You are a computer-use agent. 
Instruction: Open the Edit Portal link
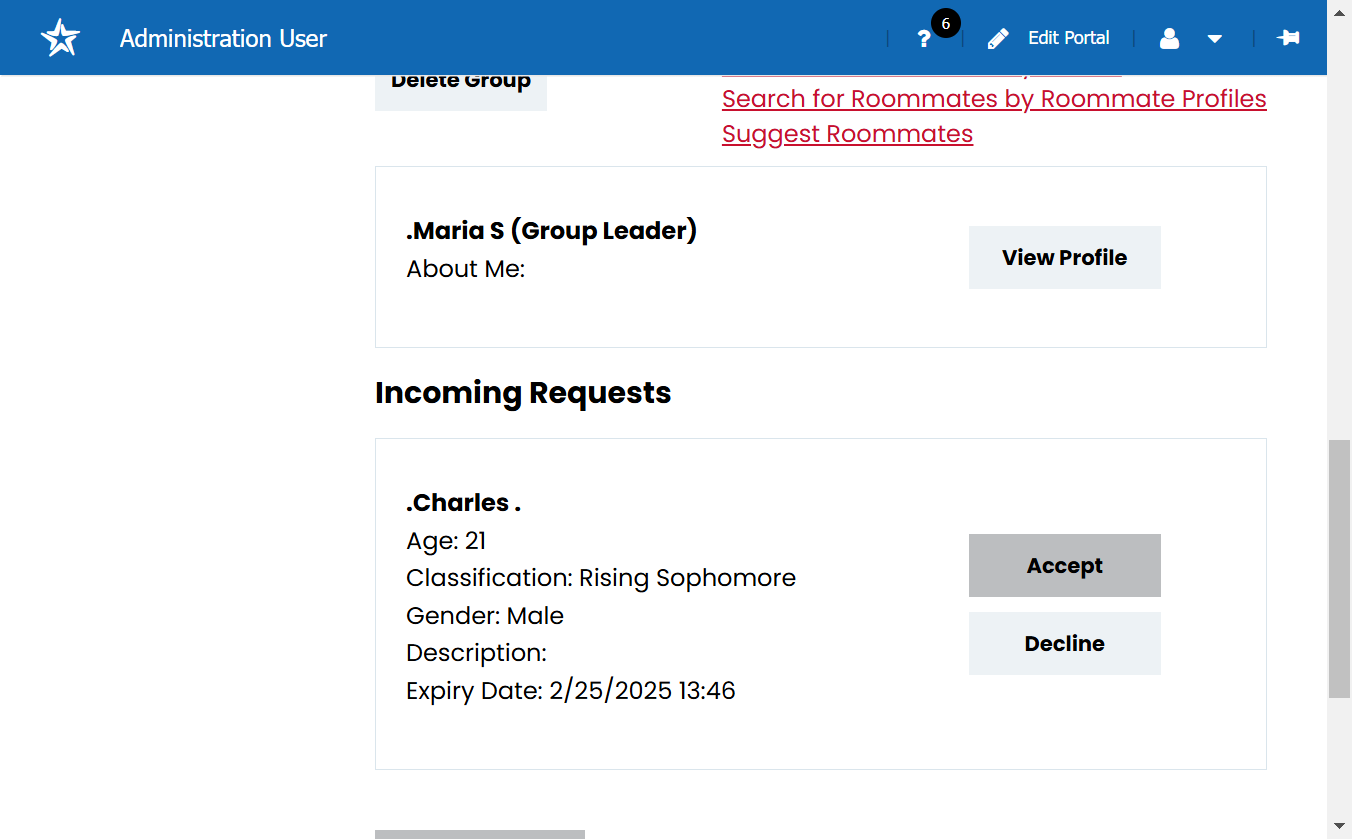(x=1069, y=38)
